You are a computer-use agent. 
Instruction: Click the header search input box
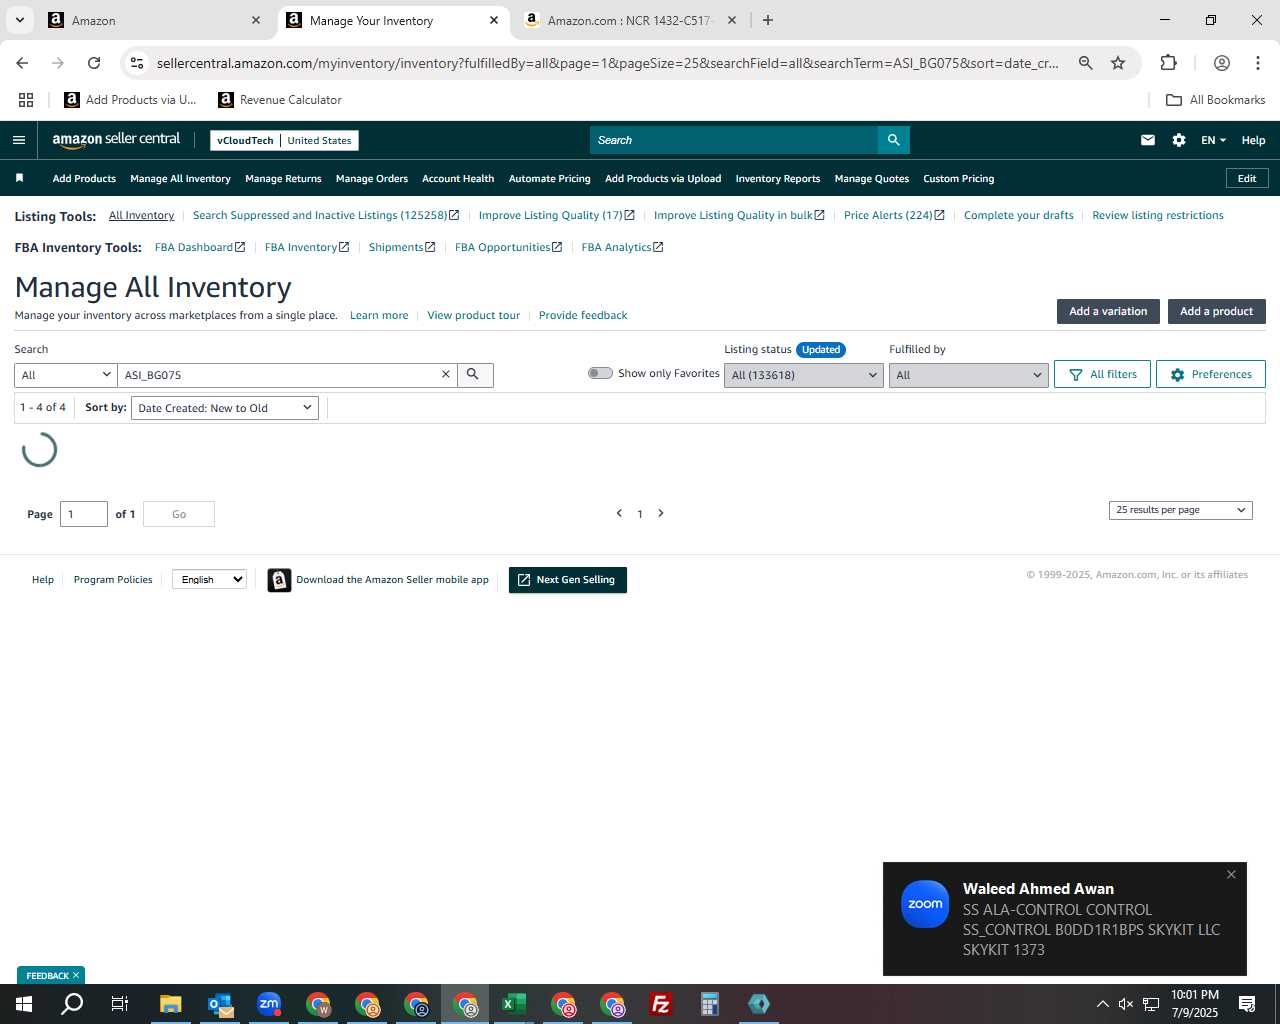click(x=734, y=140)
